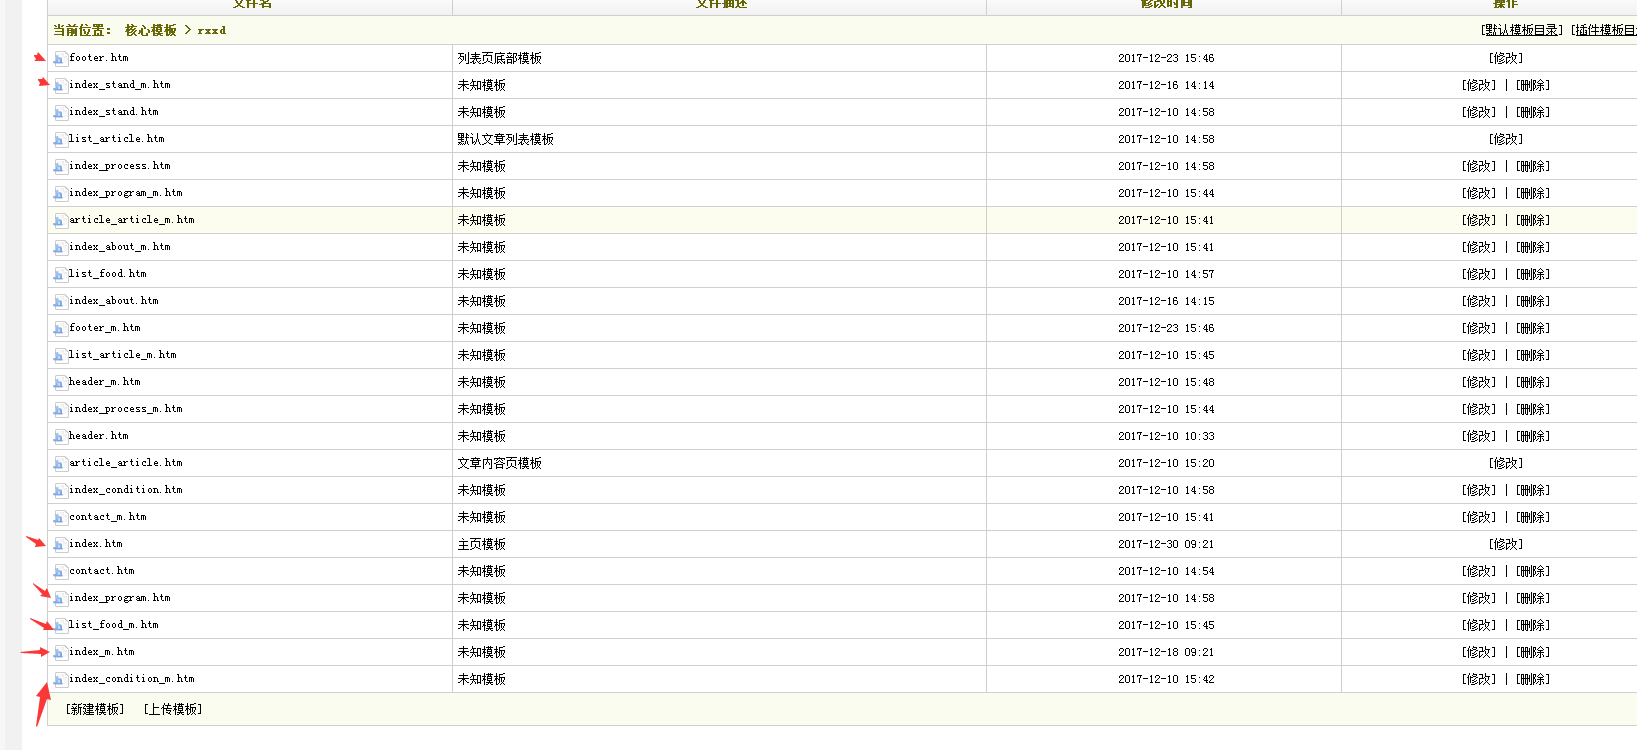Image resolution: width=1637 pixels, height=750 pixels.
Task: Click 修改 for contact.htm
Action: point(1479,572)
